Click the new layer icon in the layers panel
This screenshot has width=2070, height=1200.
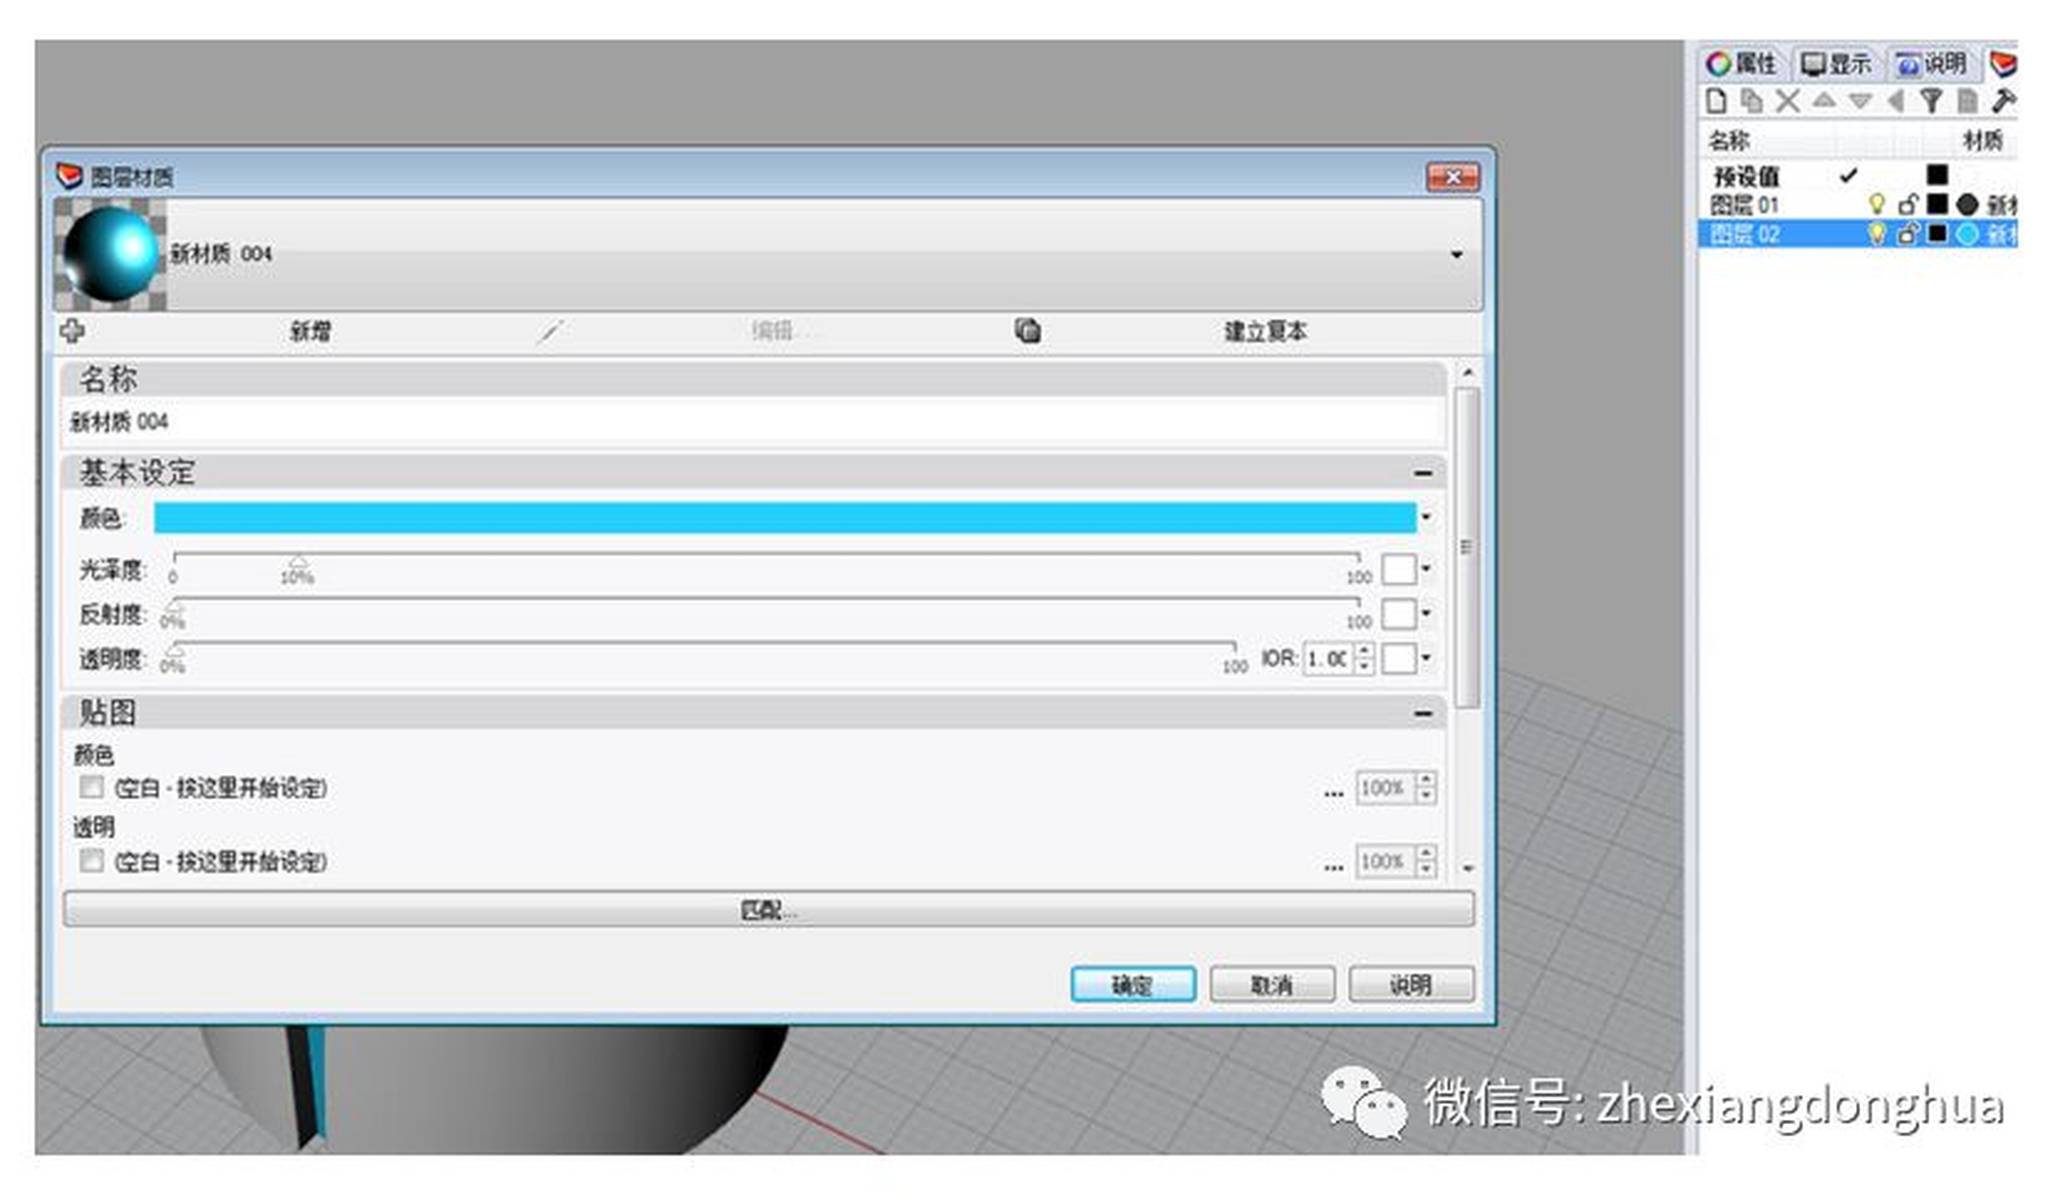click(x=1716, y=101)
